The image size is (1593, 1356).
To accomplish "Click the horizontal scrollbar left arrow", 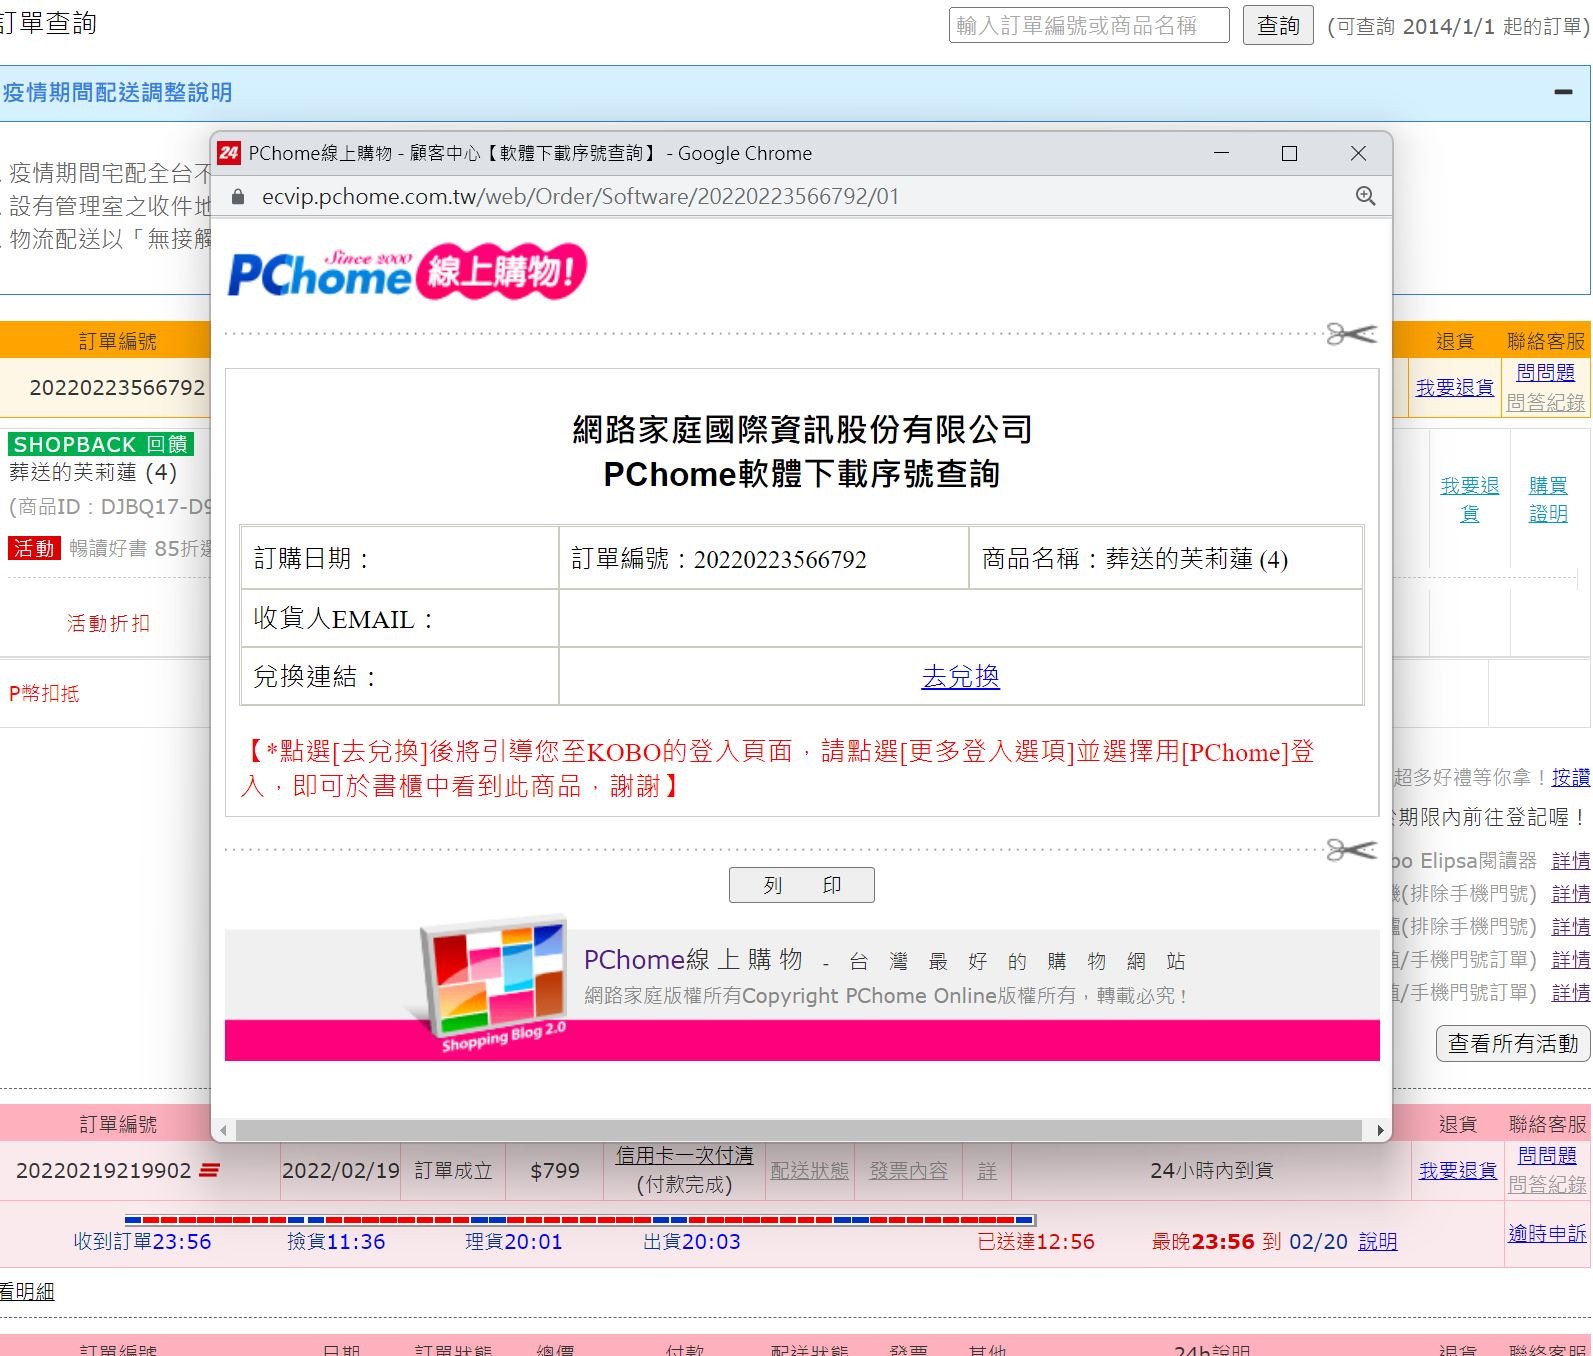I will point(223,1130).
